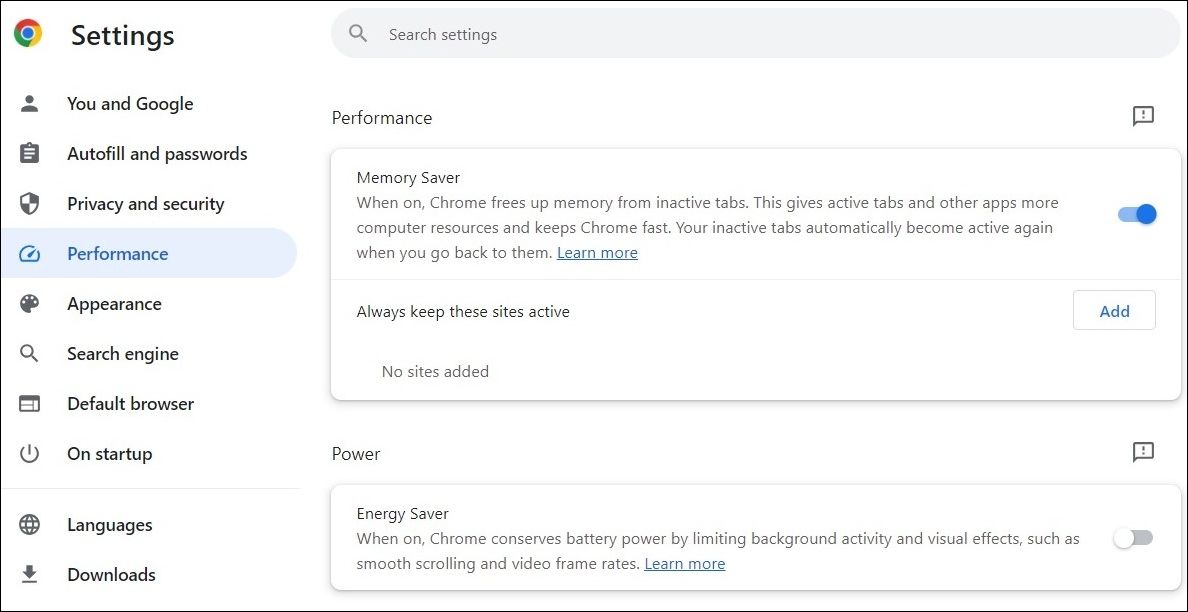Screen dimensions: 1188x612
Task: Disable the Memory Saver toggle
Action: (1136, 214)
